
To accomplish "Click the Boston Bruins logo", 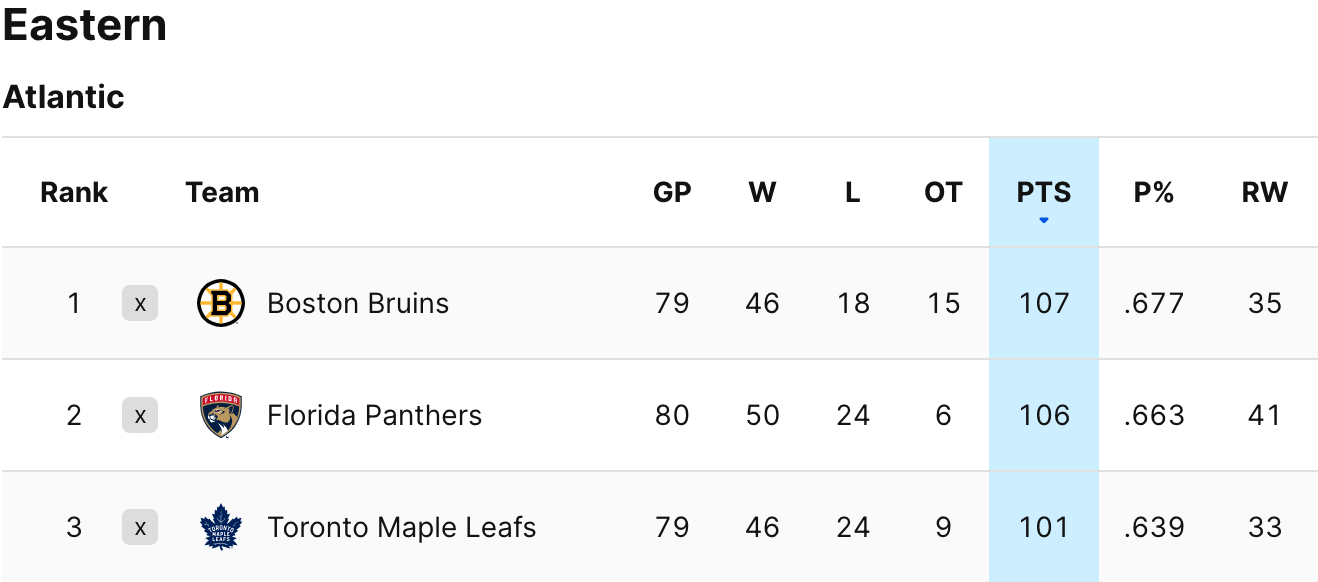I will pos(221,303).
